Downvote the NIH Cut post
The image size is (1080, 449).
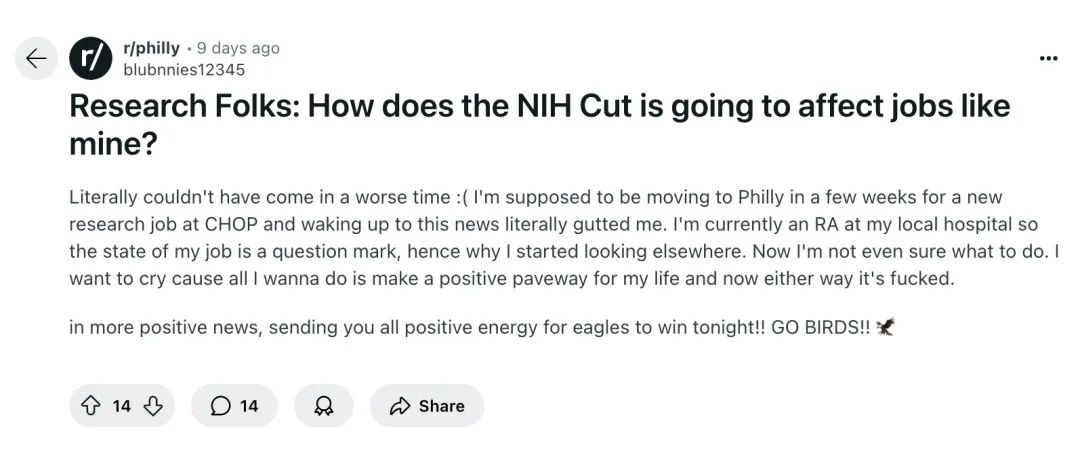pos(153,406)
